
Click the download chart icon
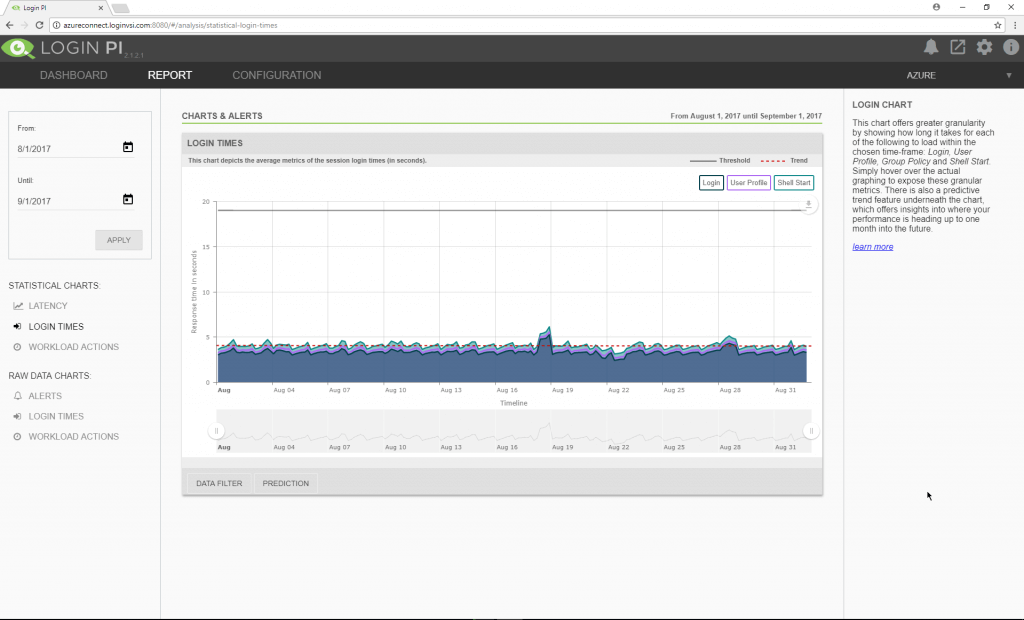pos(808,204)
